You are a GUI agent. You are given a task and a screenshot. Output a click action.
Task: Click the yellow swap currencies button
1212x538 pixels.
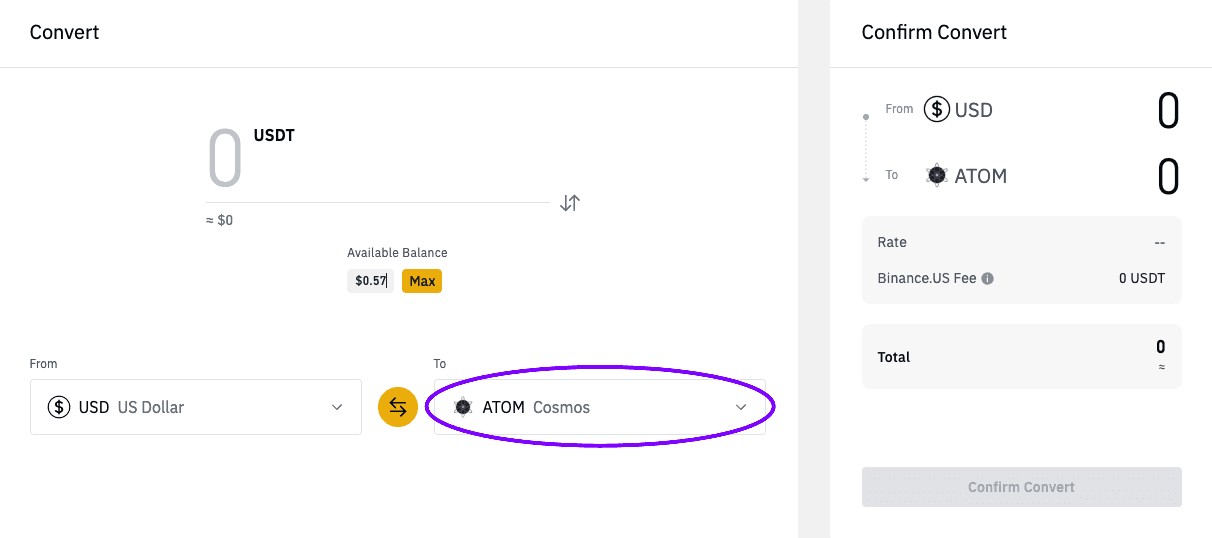tap(398, 407)
